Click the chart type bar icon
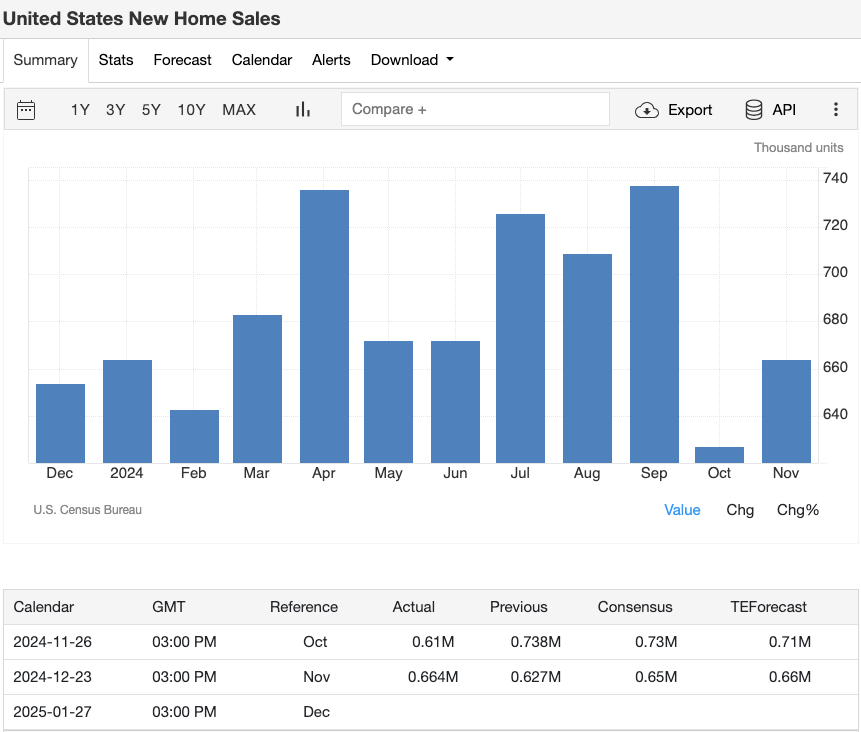 pyautogui.click(x=302, y=109)
